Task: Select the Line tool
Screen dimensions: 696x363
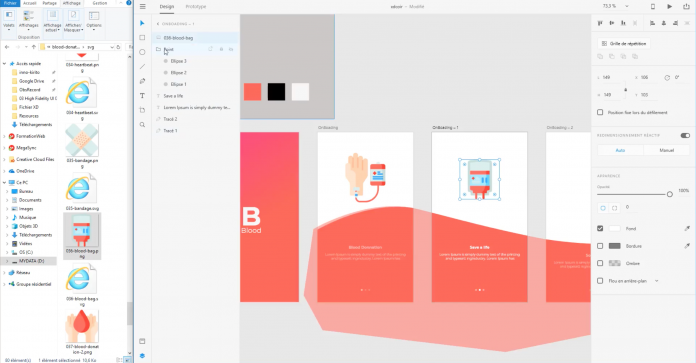Action: click(x=142, y=67)
